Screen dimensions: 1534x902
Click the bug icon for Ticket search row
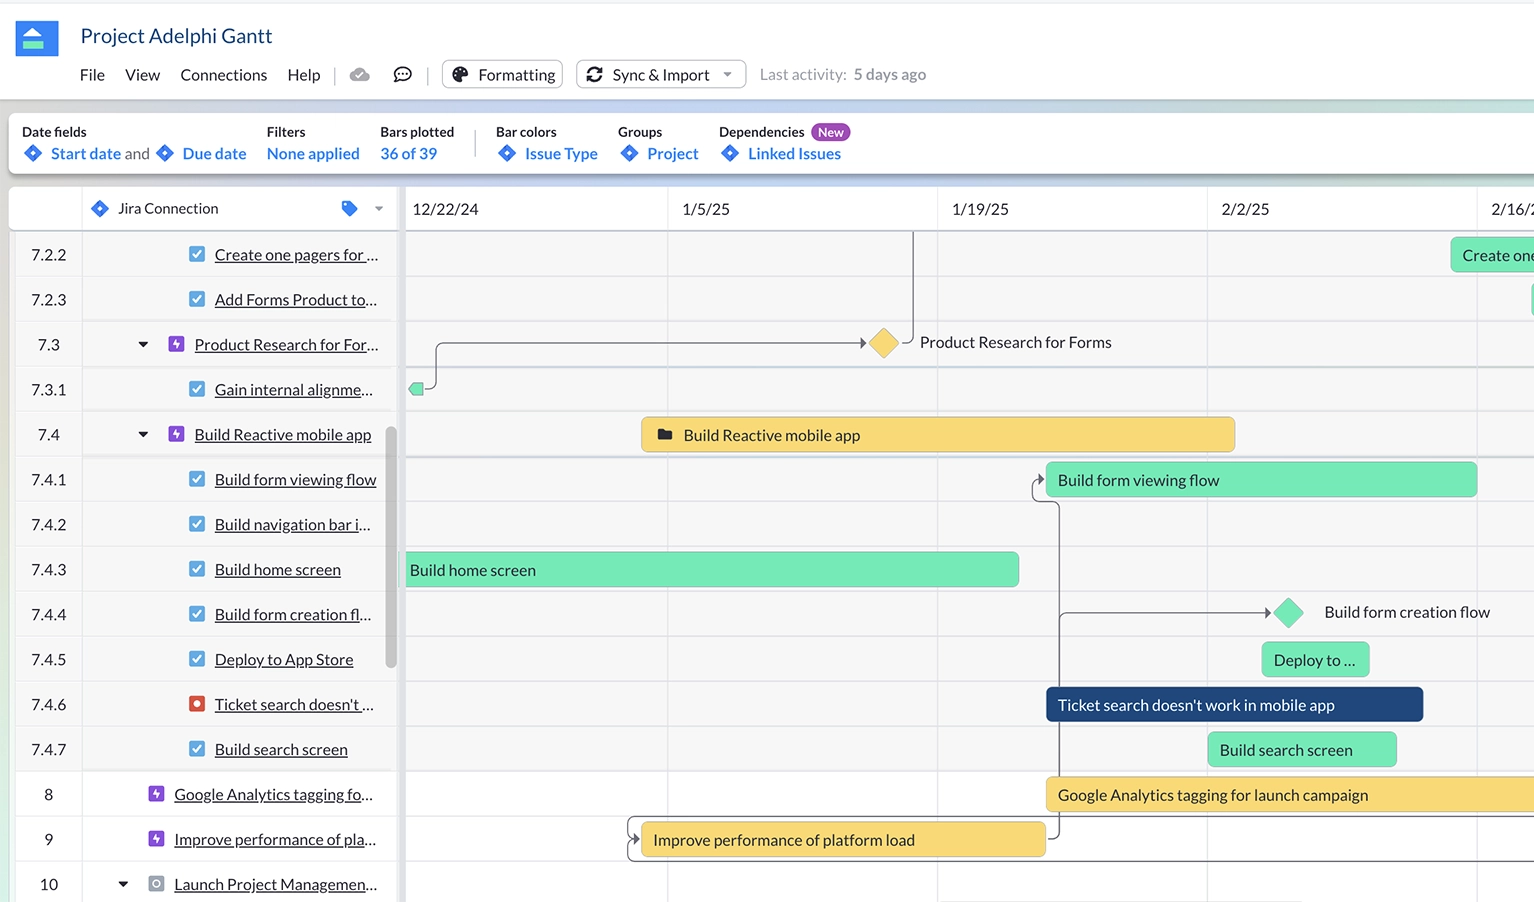pyautogui.click(x=197, y=704)
